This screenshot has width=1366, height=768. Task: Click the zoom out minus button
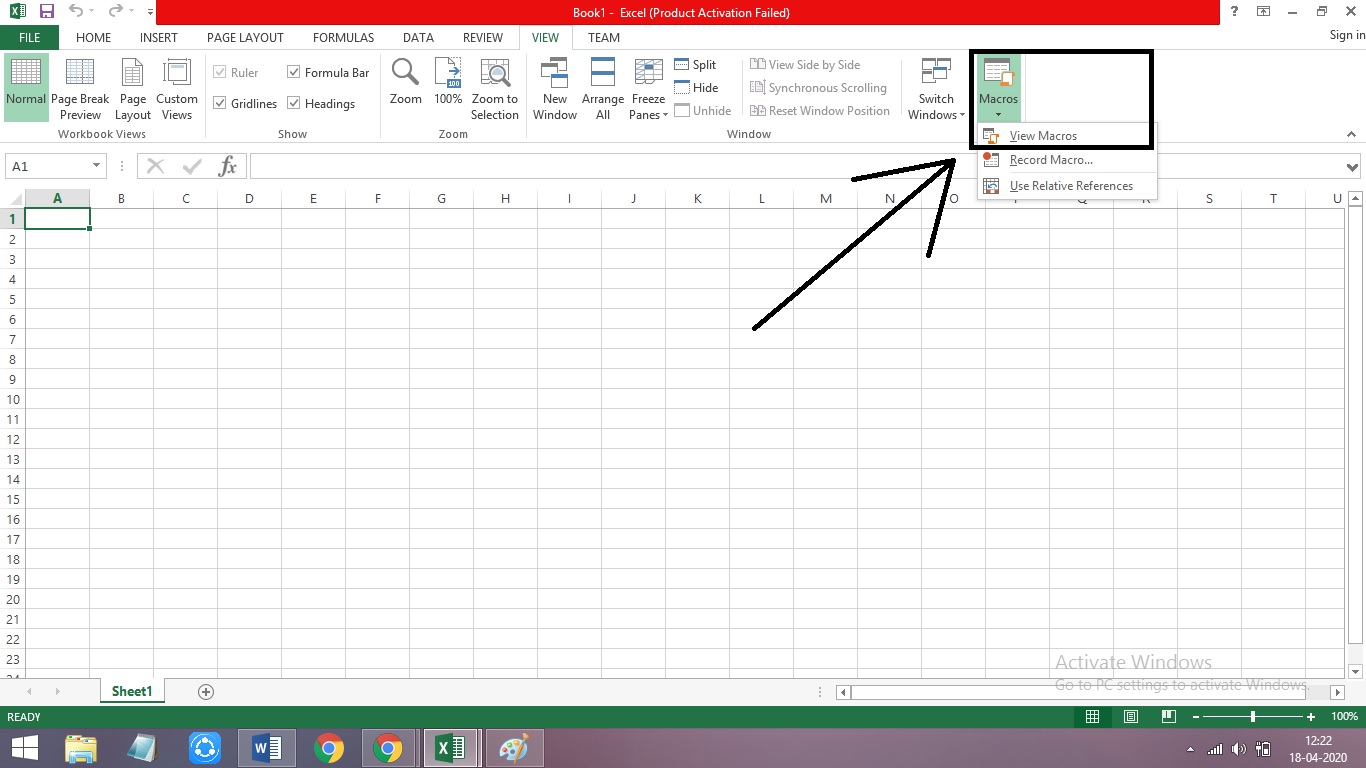coord(1194,717)
